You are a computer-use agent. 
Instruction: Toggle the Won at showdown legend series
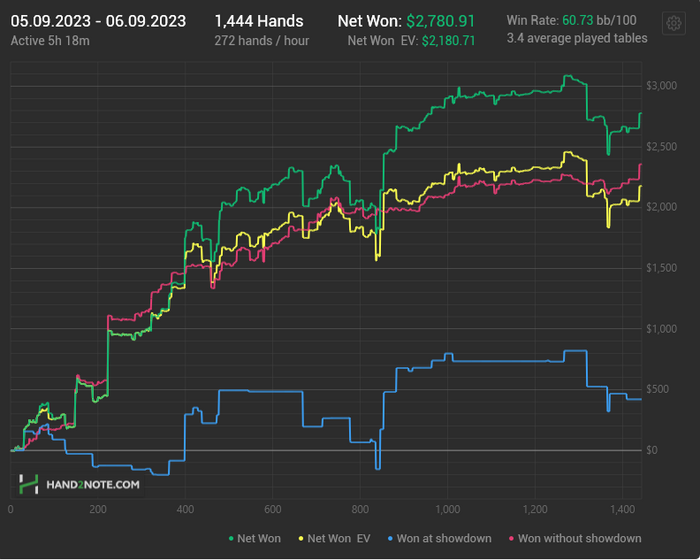coord(440,539)
